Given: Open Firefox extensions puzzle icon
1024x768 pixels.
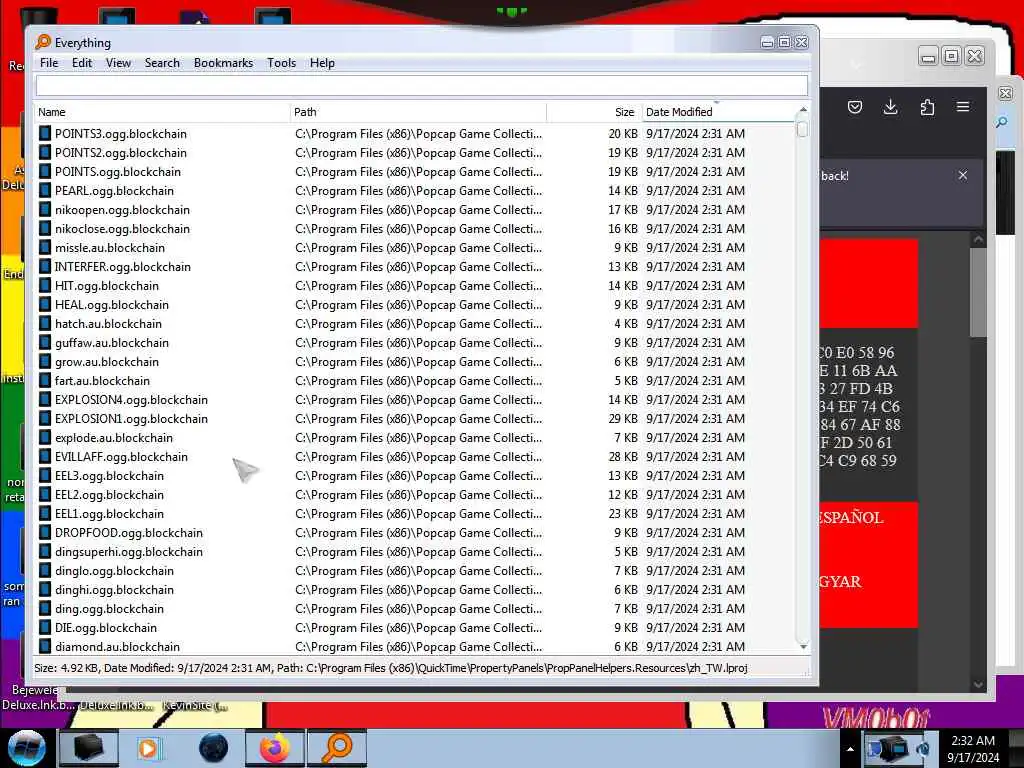Looking at the screenshot, I should (927, 107).
